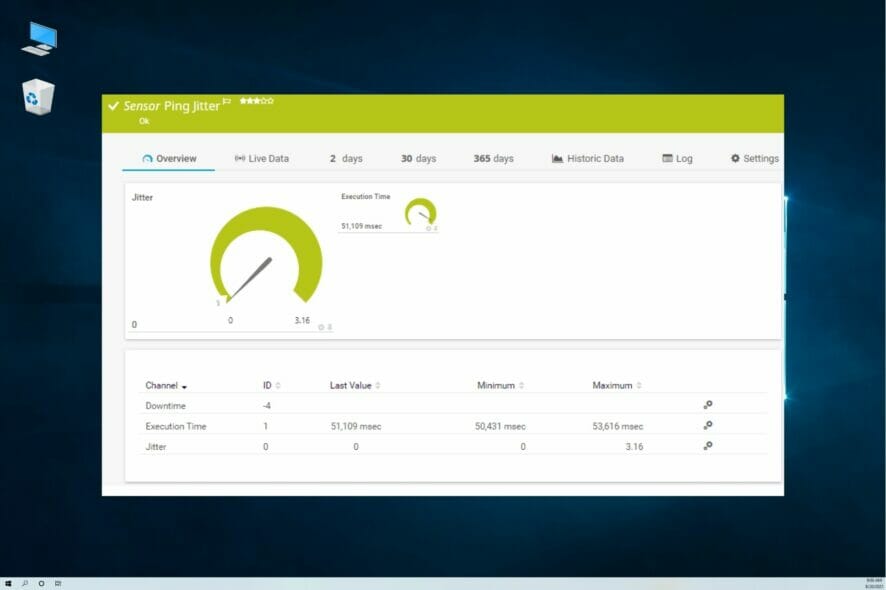Image resolution: width=886 pixels, height=590 pixels.
Task: Open the Log tab's list icon
Action: point(667,158)
